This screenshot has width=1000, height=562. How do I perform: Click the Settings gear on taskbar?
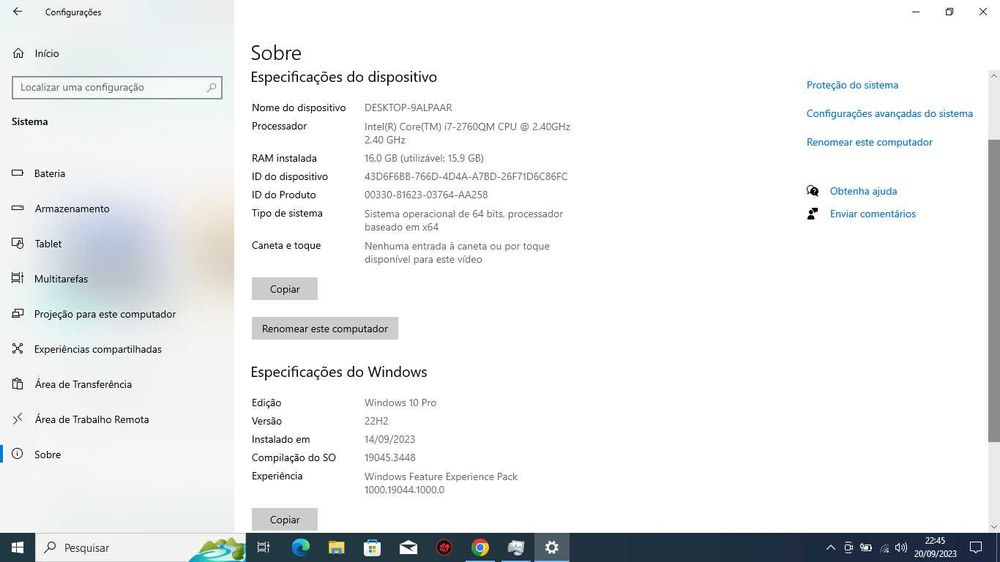[552, 547]
